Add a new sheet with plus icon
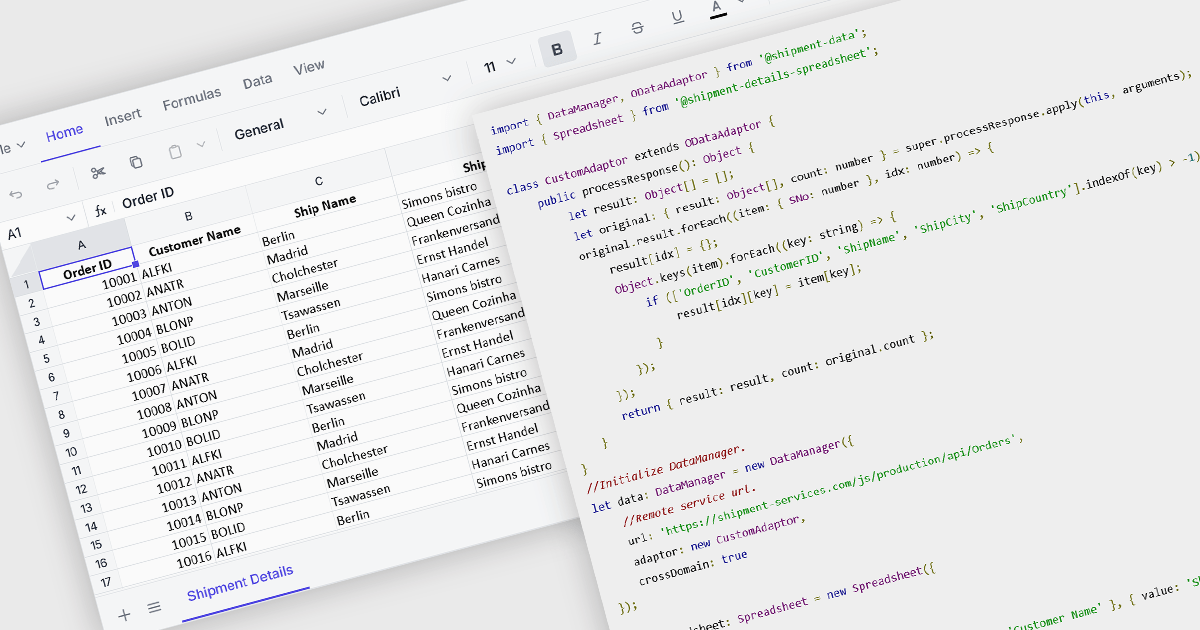The image size is (1200, 630). [x=124, y=615]
